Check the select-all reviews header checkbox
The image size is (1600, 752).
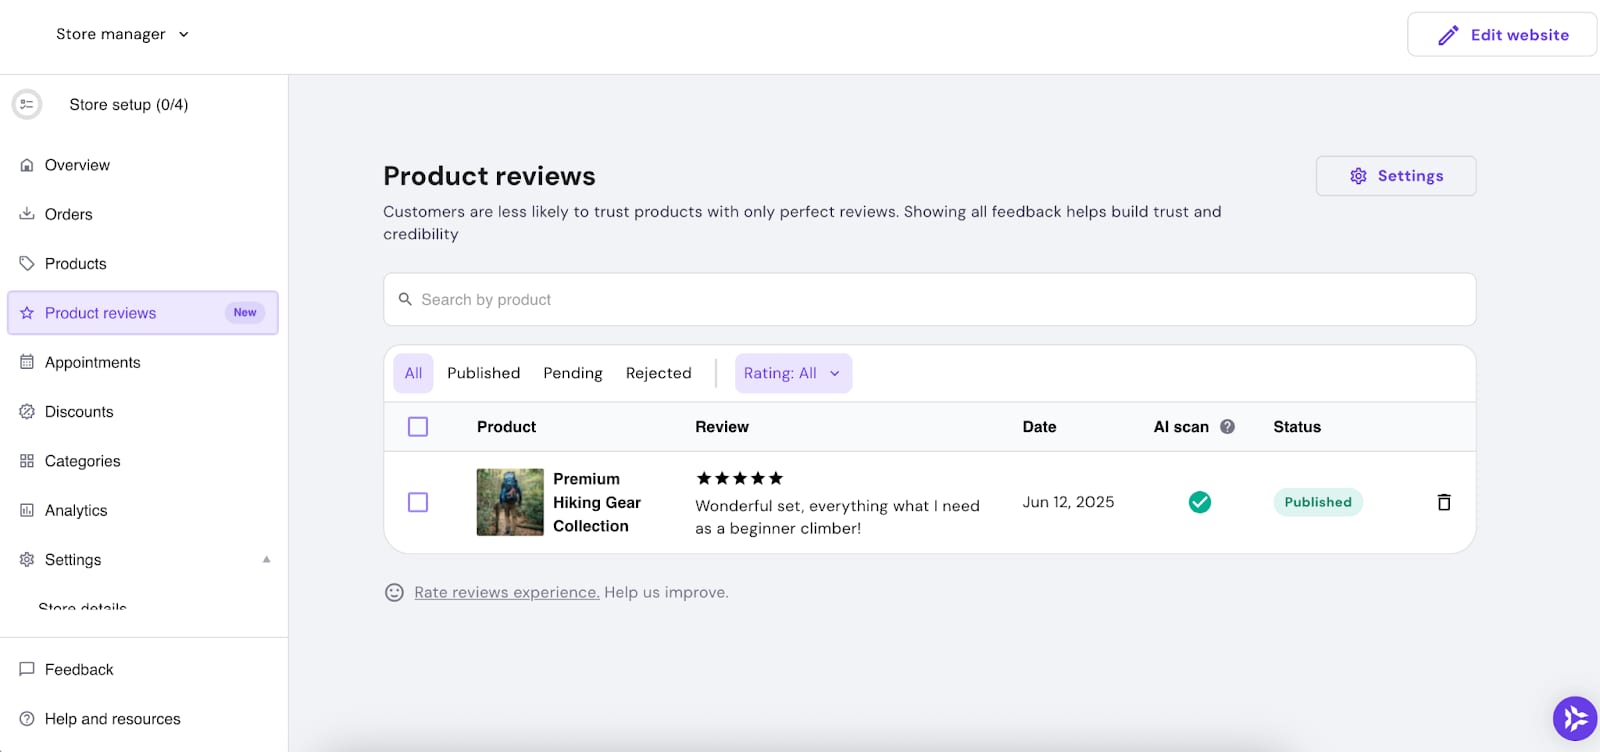pyautogui.click(x=418, y=427)
